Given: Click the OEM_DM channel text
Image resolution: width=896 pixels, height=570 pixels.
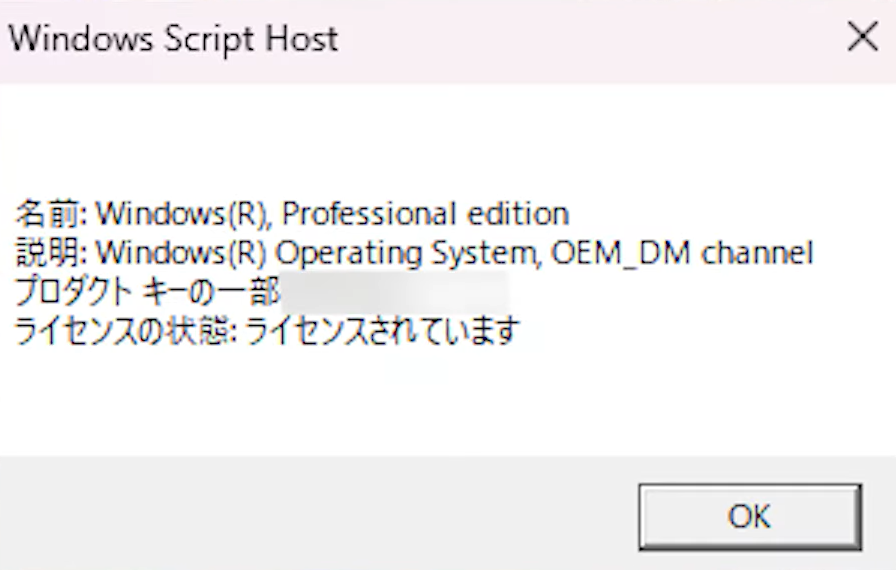Looking at the screenshot, I should pos(683,252).
